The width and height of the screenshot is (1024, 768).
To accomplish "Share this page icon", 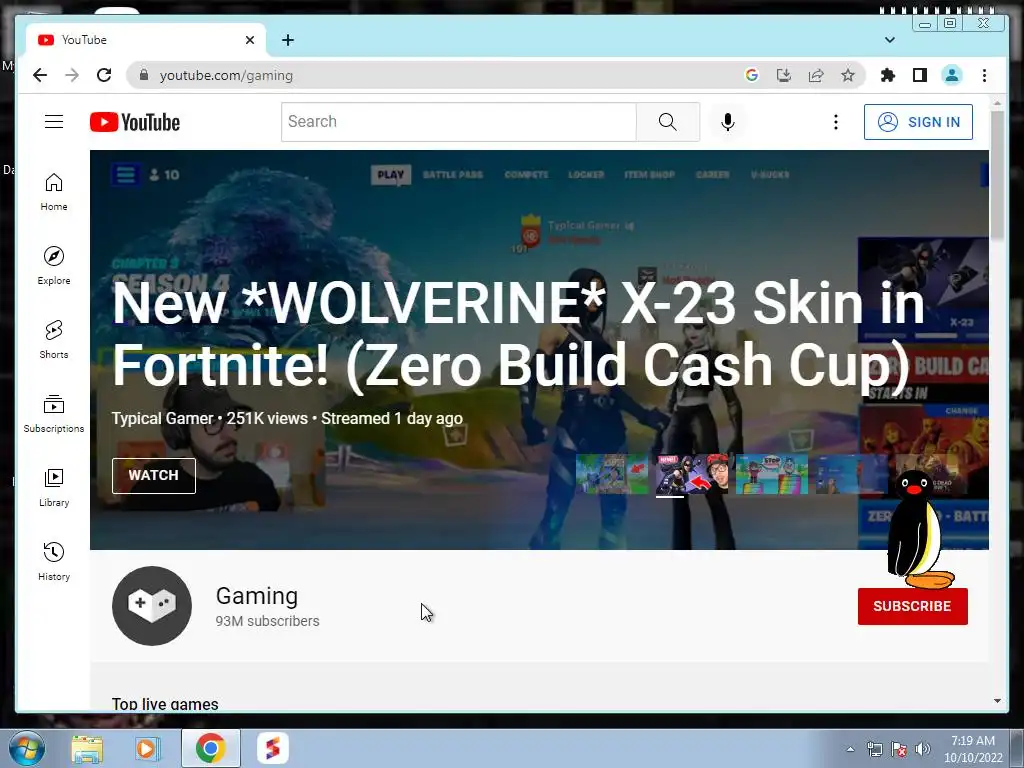I will pyautogui.click(x=816, y=75).
